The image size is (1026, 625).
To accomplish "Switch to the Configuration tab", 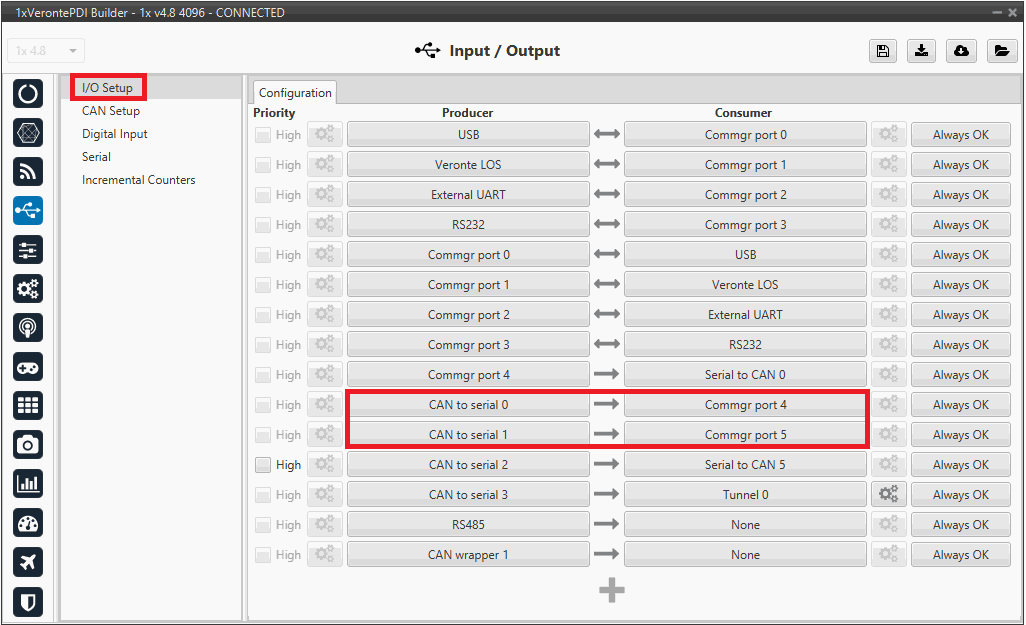I will pos(295,93).
